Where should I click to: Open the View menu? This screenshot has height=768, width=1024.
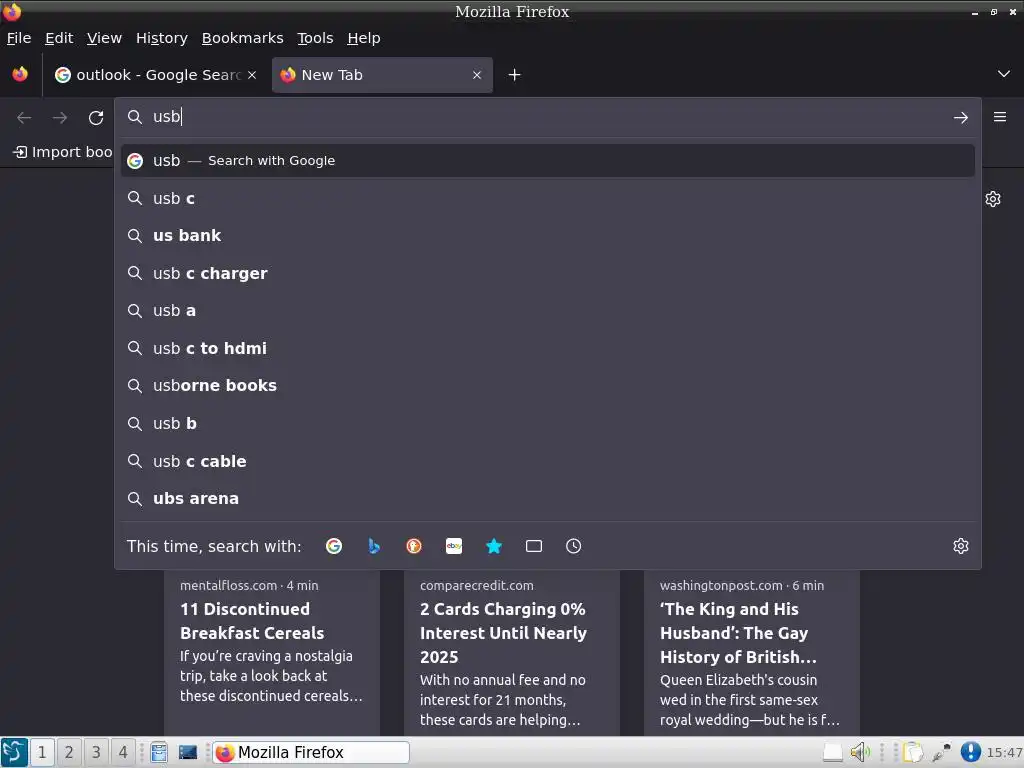104,38
